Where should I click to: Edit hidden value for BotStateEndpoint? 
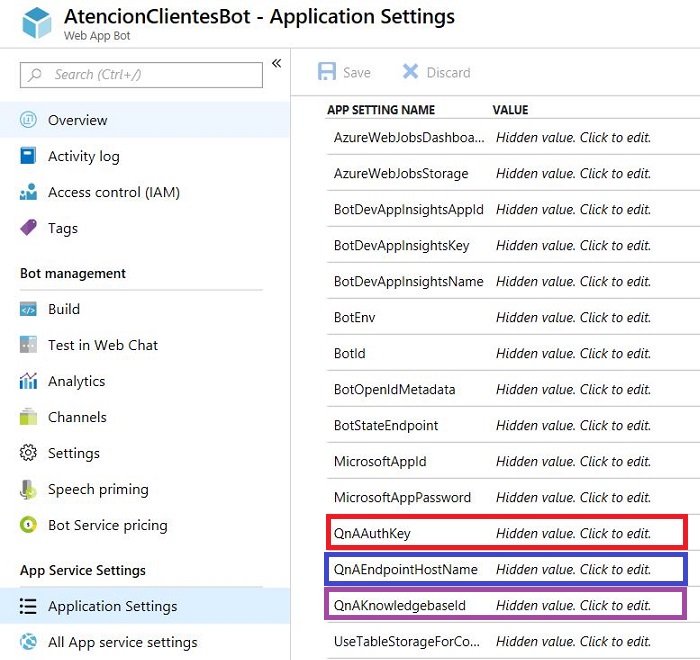(x=573, y=425)
